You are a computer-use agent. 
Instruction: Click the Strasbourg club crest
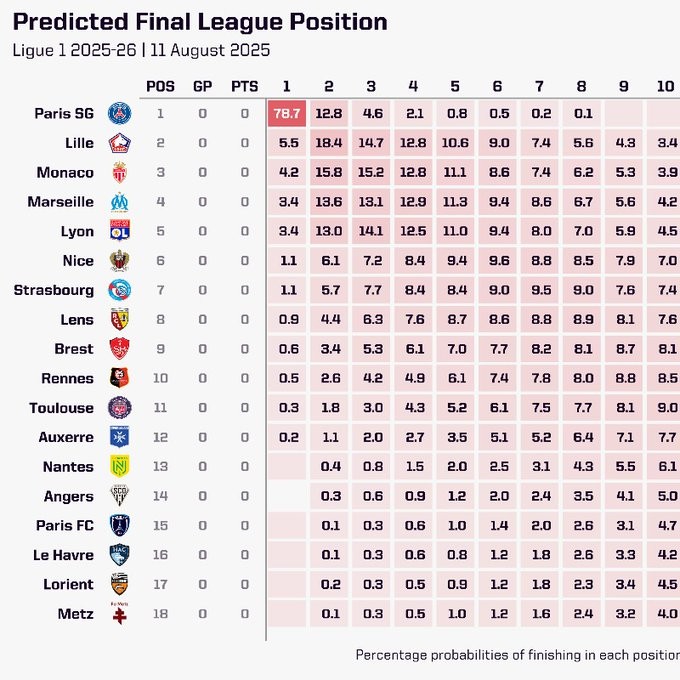119,290
